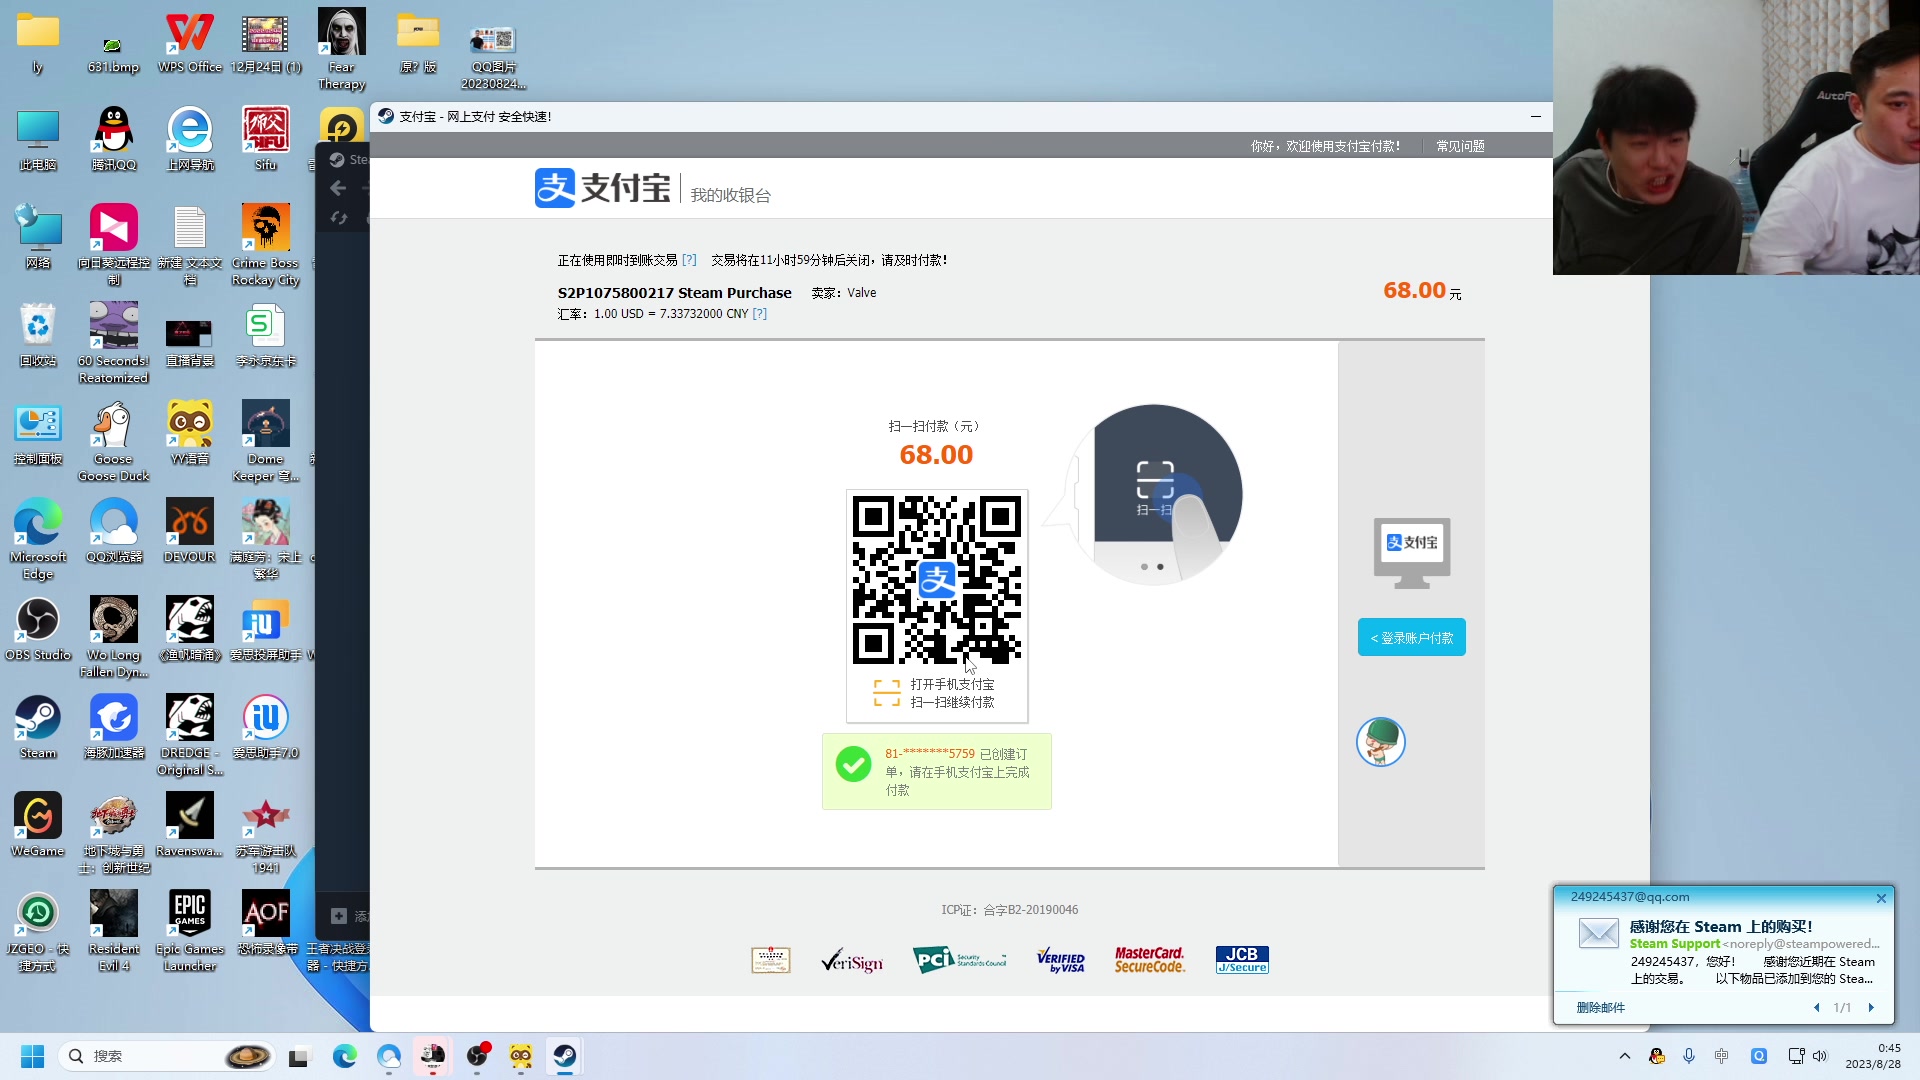Screen dimensions: 1920x1080
Task: Open the WeGame desktop shortcut
Action: click(38, 826)
